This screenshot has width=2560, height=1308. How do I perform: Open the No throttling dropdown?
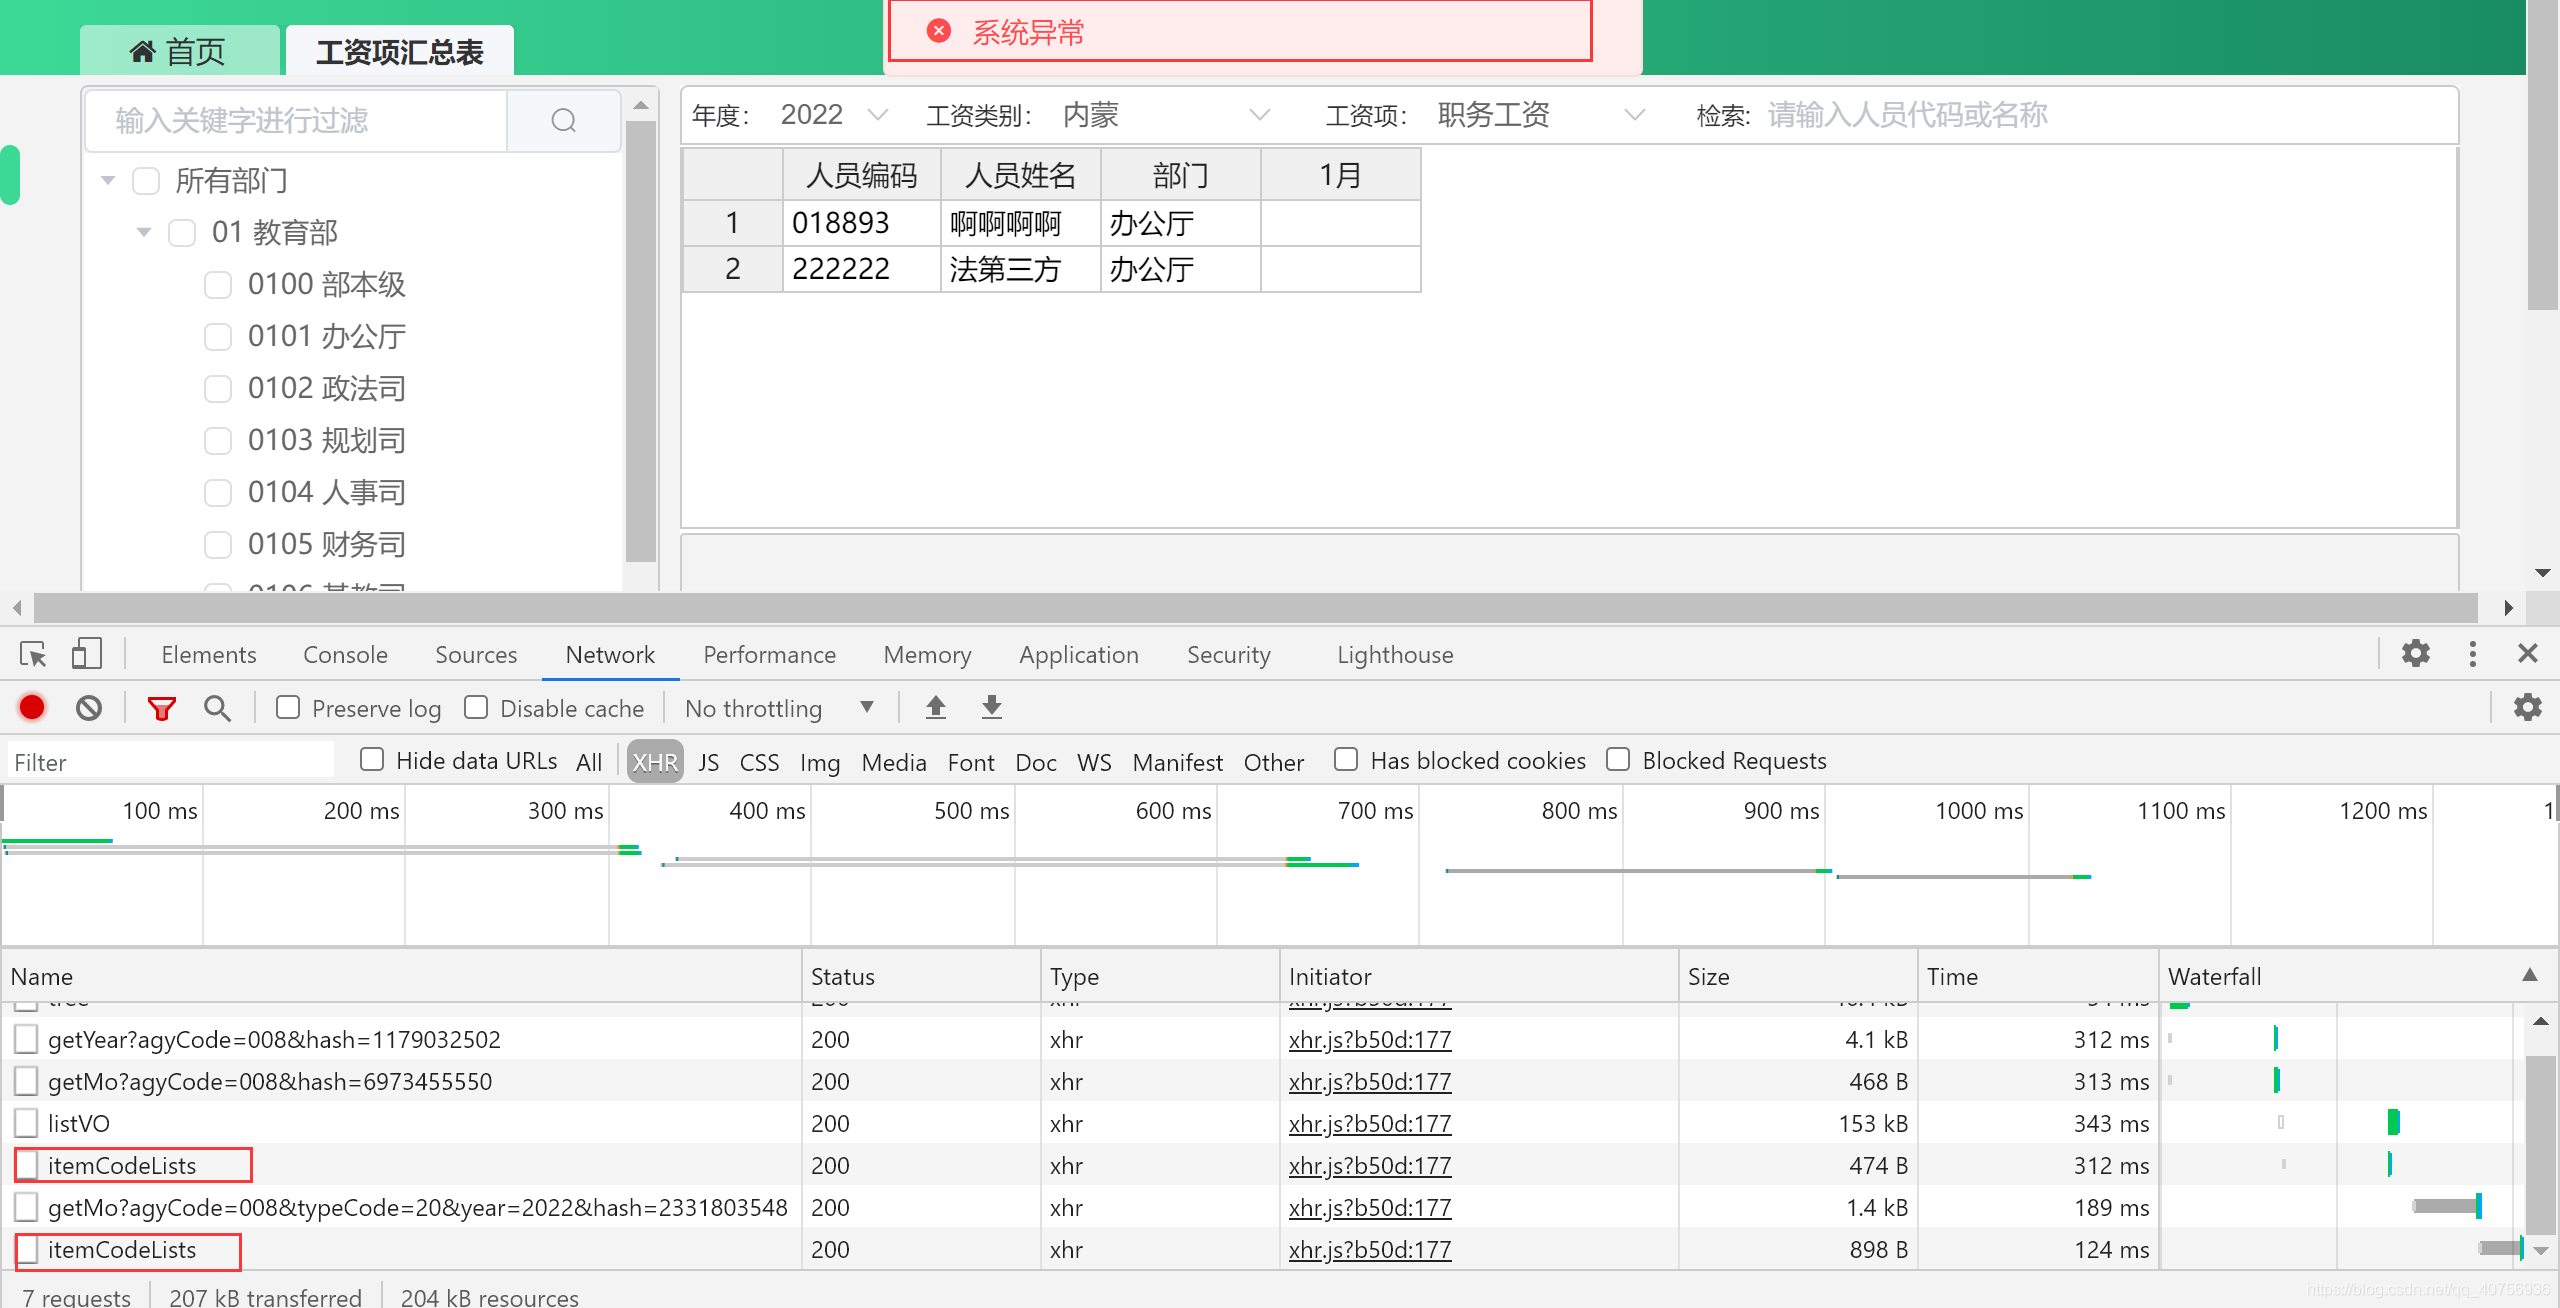[779, 707]
